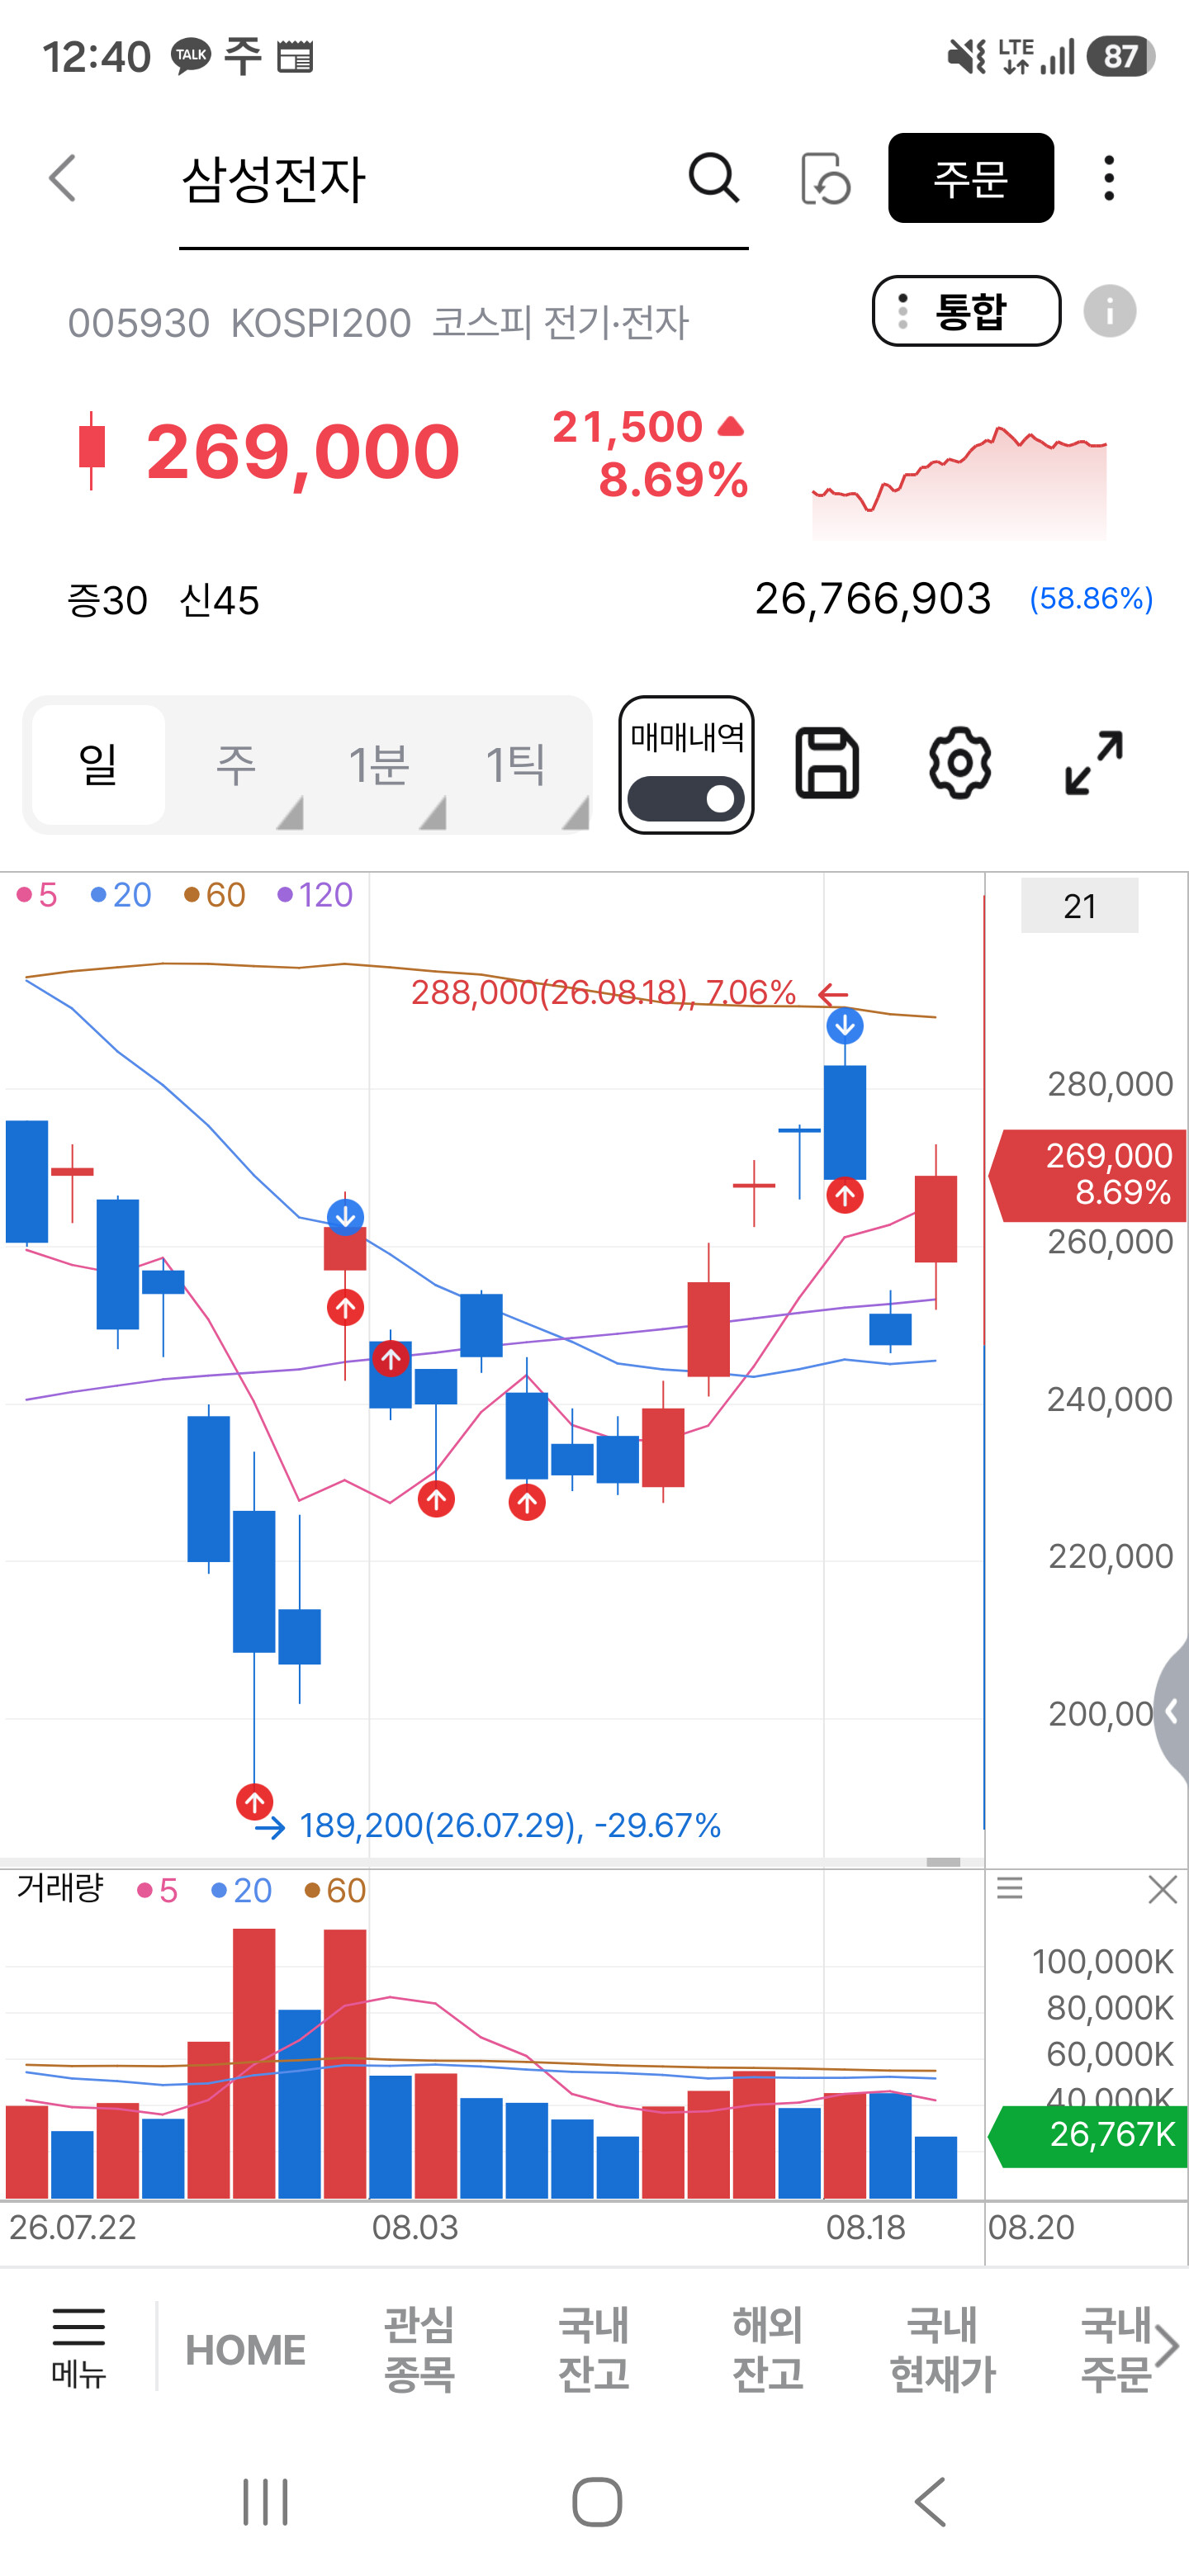This screenshot has width=1189, height=2576.
Task: Tap the candlestick icon beside 269,000
Action: pos(92,450)
